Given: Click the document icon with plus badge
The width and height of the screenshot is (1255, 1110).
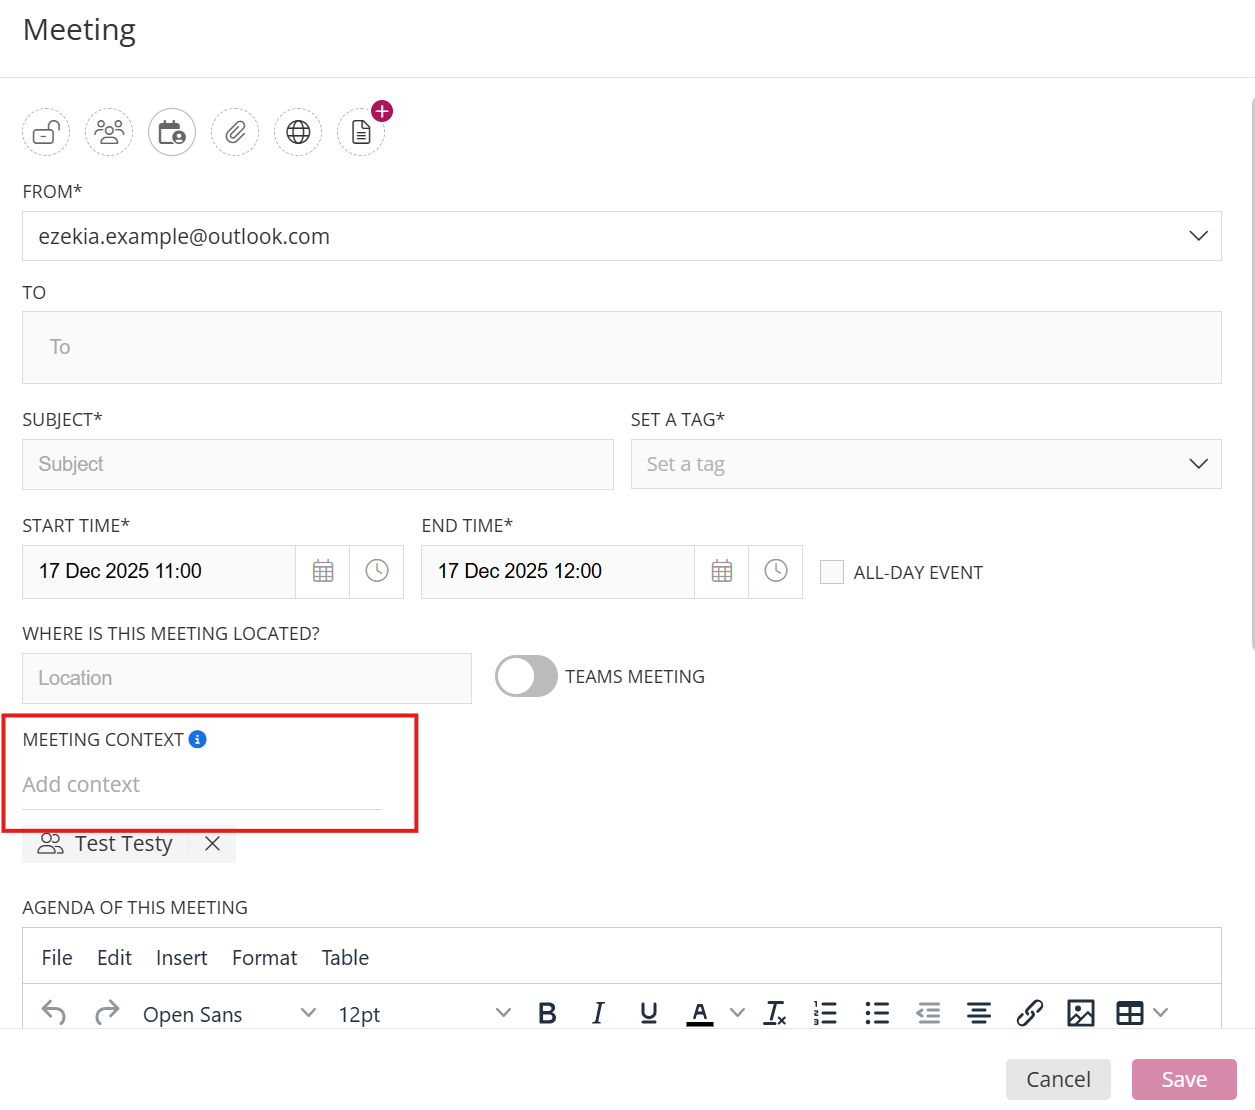Looking at the screenshot, I should click(x=361, y=132).
